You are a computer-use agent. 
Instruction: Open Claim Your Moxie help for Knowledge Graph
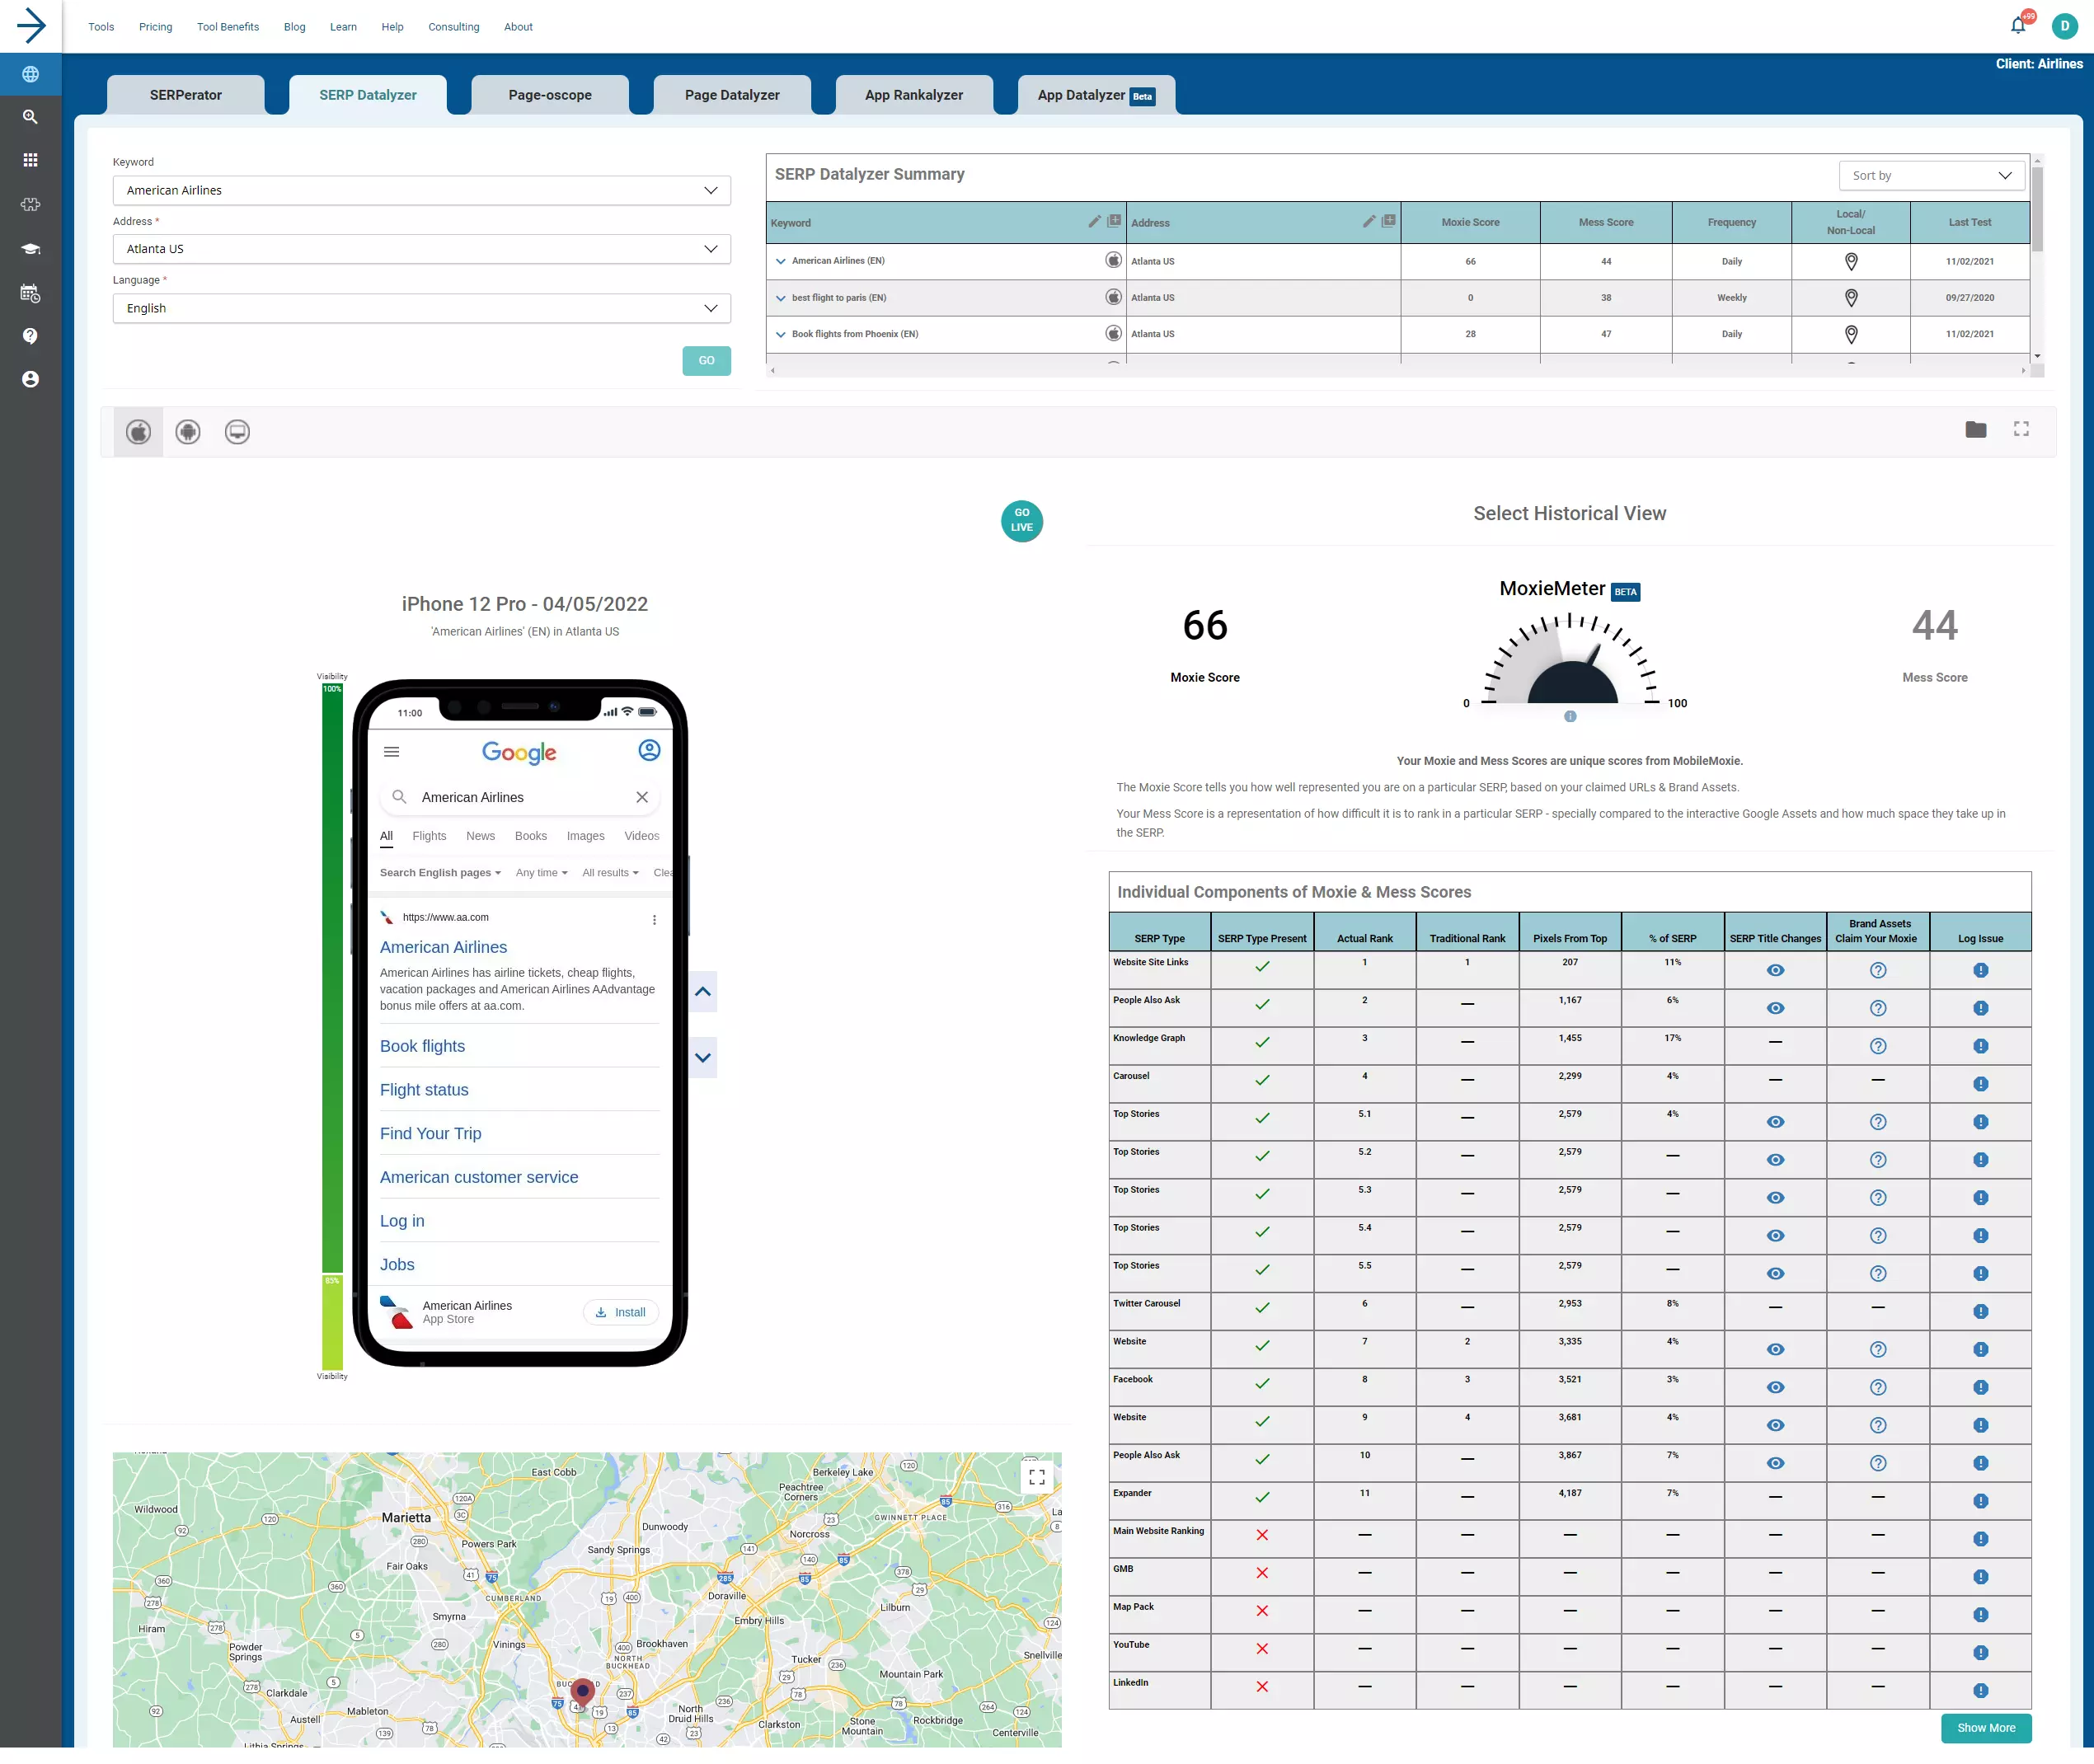coord(1878,1047)
